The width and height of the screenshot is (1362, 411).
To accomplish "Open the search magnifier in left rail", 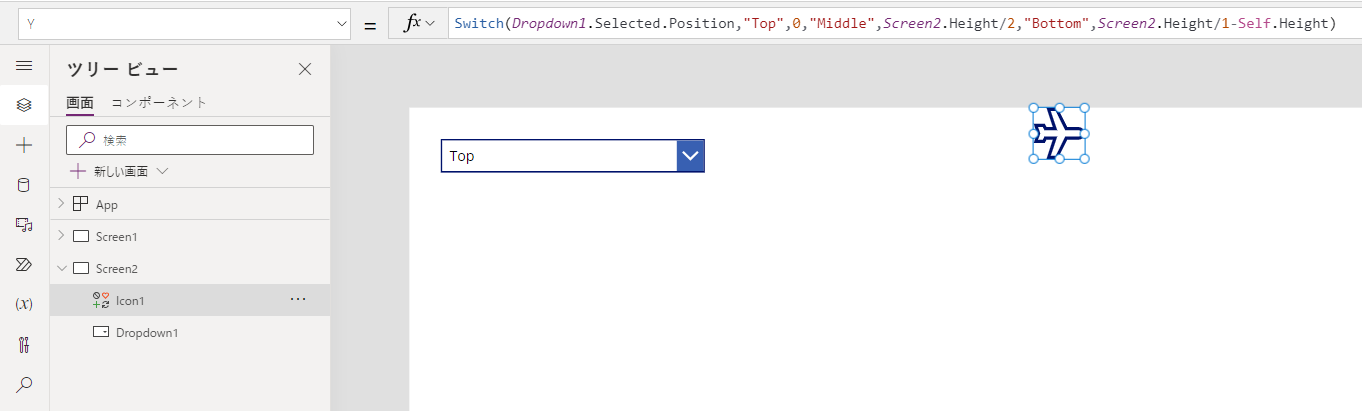I will [24, 384].
